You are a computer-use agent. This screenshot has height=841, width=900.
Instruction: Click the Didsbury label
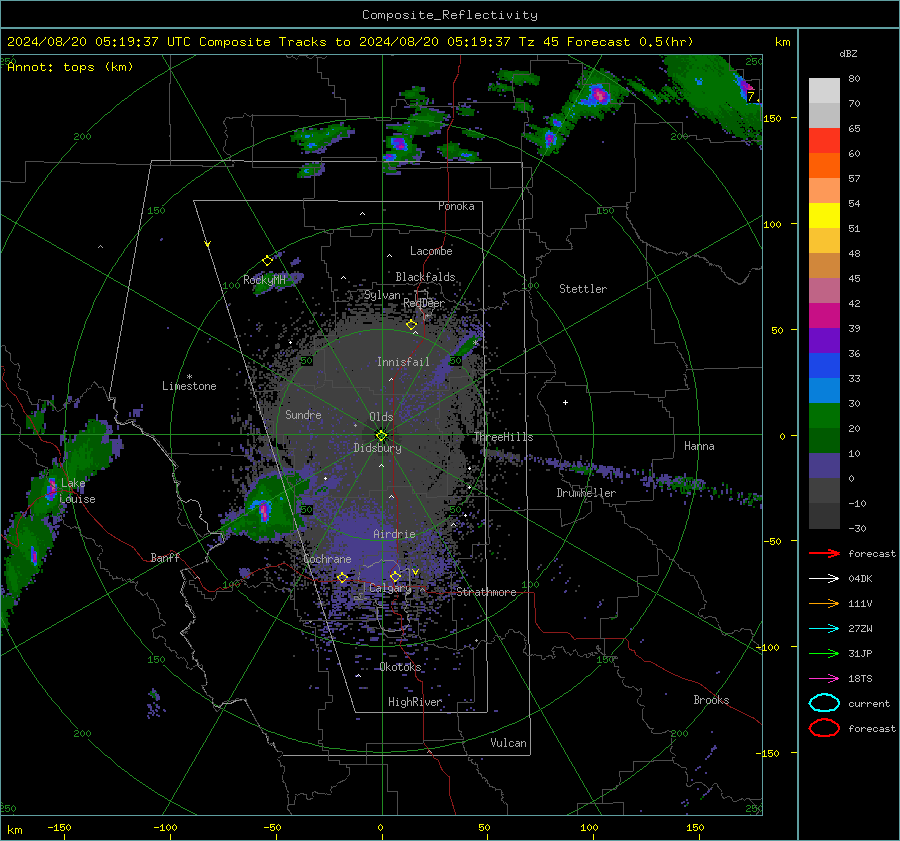click(378, 448)
